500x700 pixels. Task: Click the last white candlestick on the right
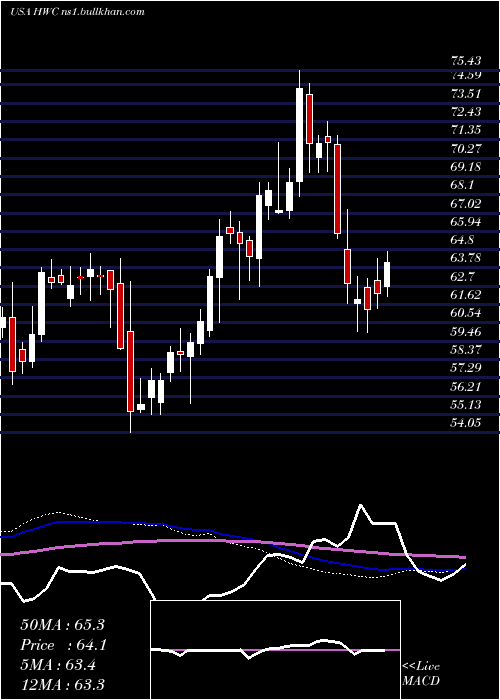(x=387, y=274)
